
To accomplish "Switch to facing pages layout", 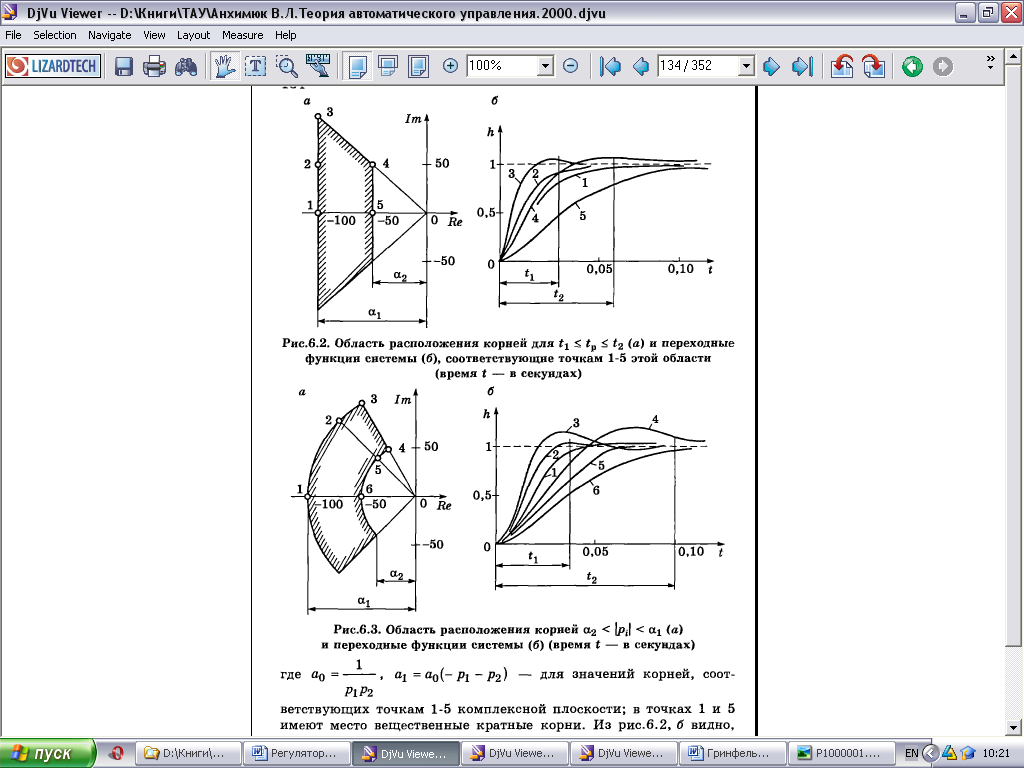I will tap(419, 66).
